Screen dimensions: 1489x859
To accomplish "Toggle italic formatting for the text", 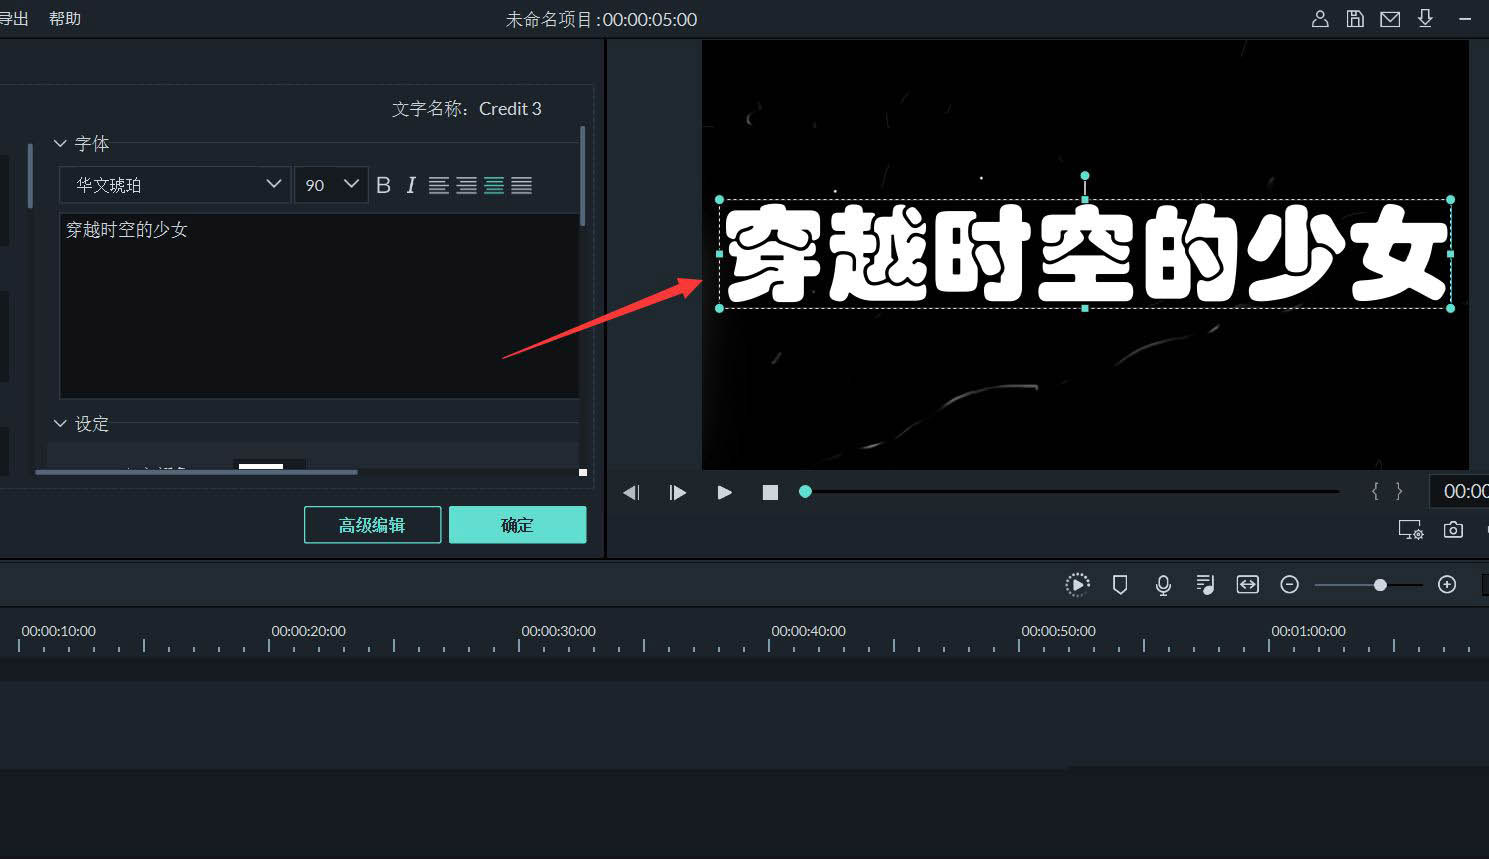I will pyautogui.click(x=410, y=184).
